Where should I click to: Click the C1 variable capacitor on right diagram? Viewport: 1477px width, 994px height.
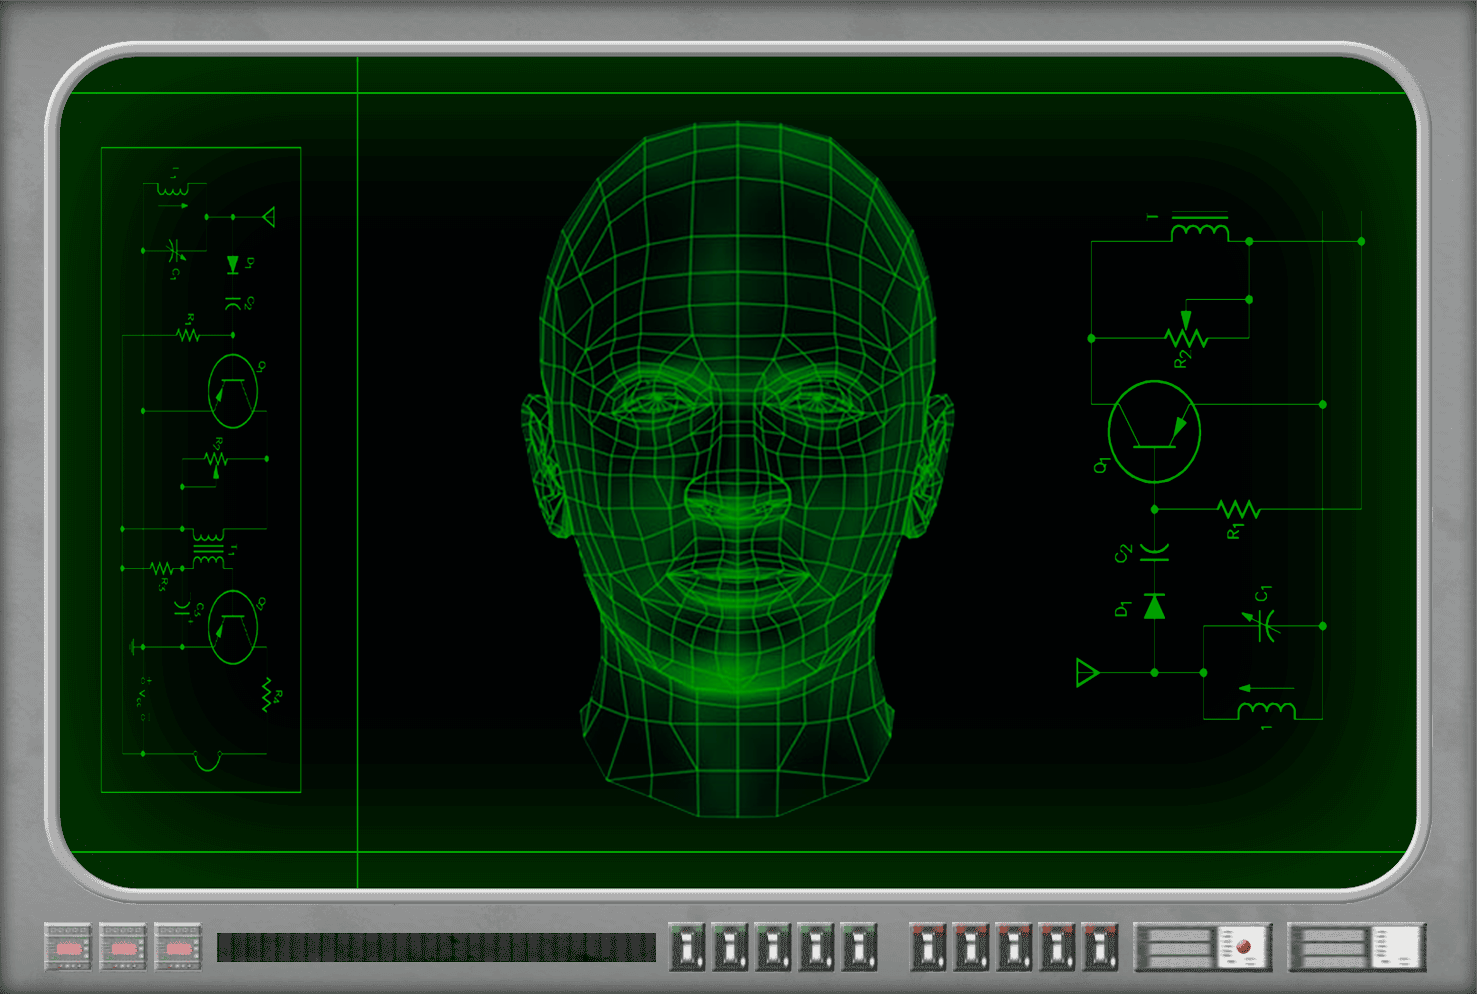tap(1264, 624)
